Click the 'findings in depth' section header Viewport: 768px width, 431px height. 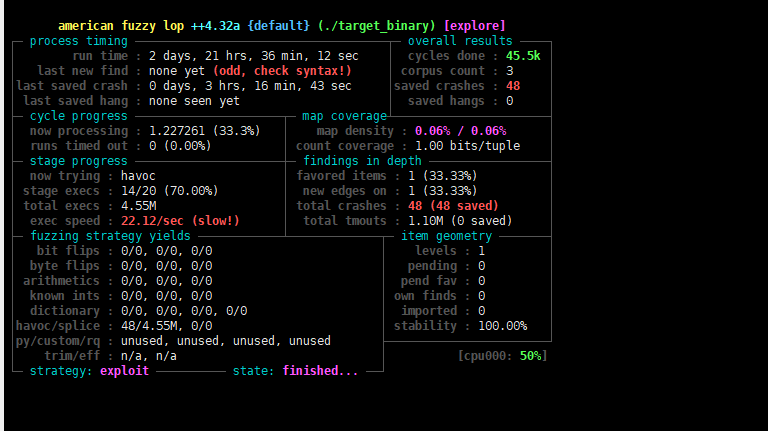click(362, 161)
